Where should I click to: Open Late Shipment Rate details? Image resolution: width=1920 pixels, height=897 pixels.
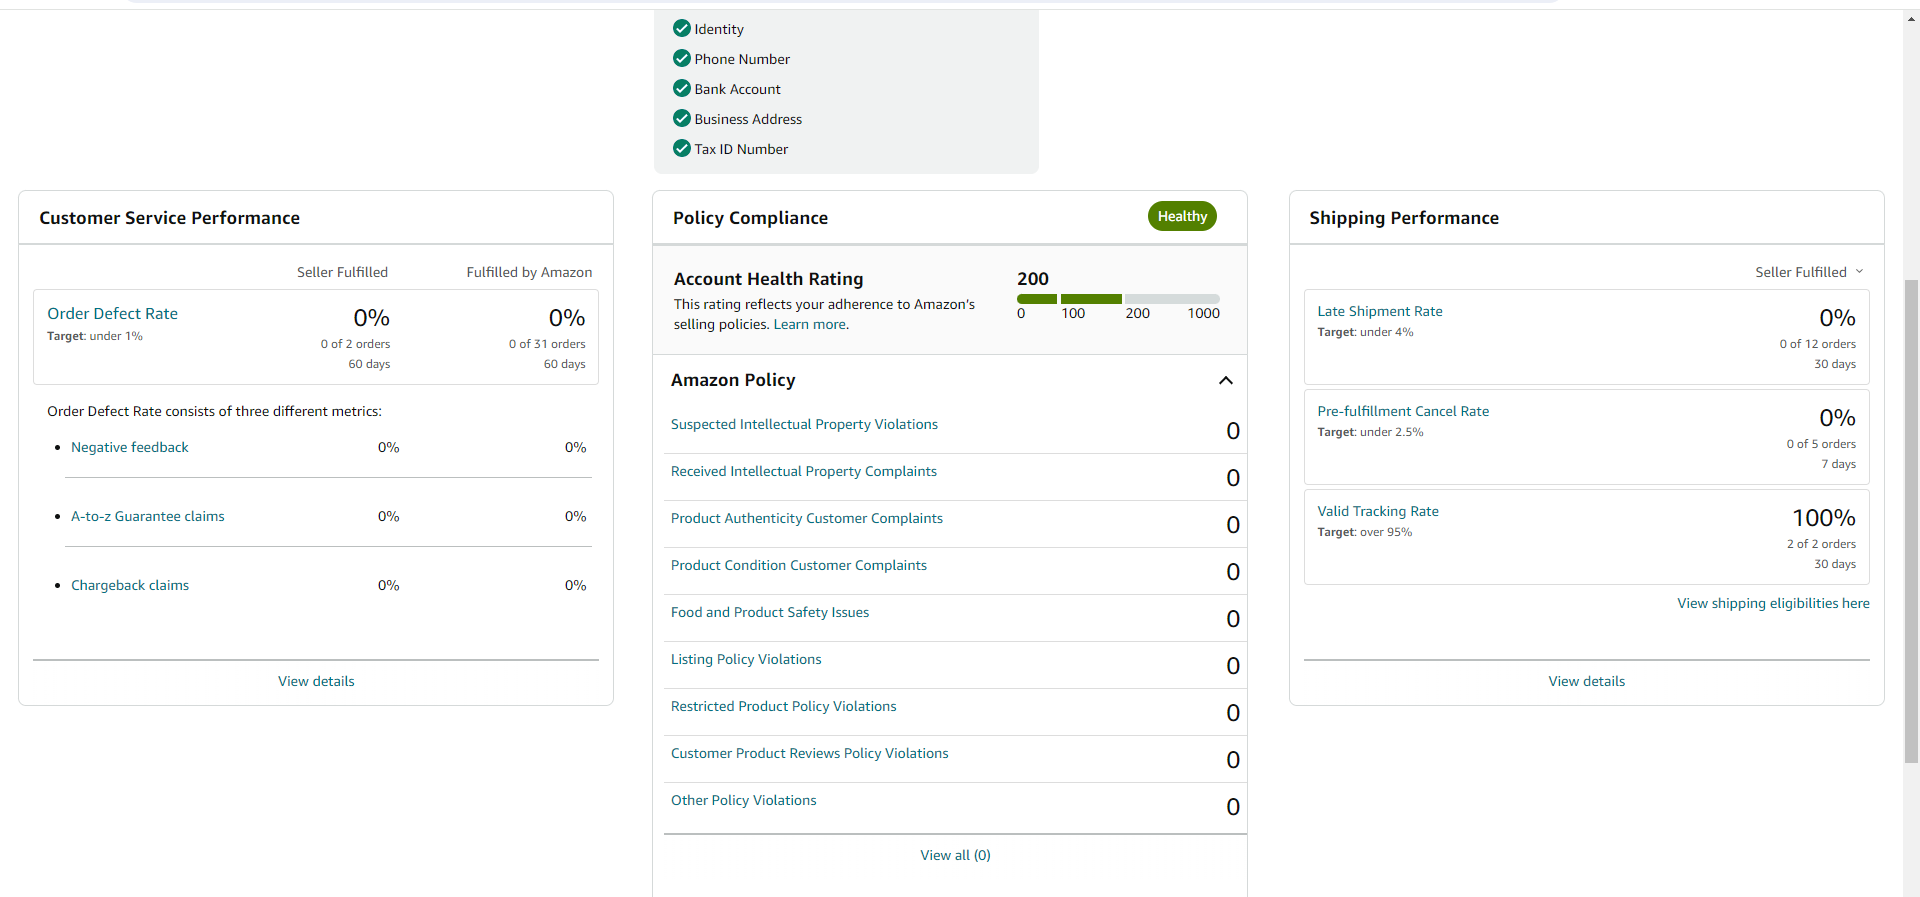click(x=1380, y=311)
